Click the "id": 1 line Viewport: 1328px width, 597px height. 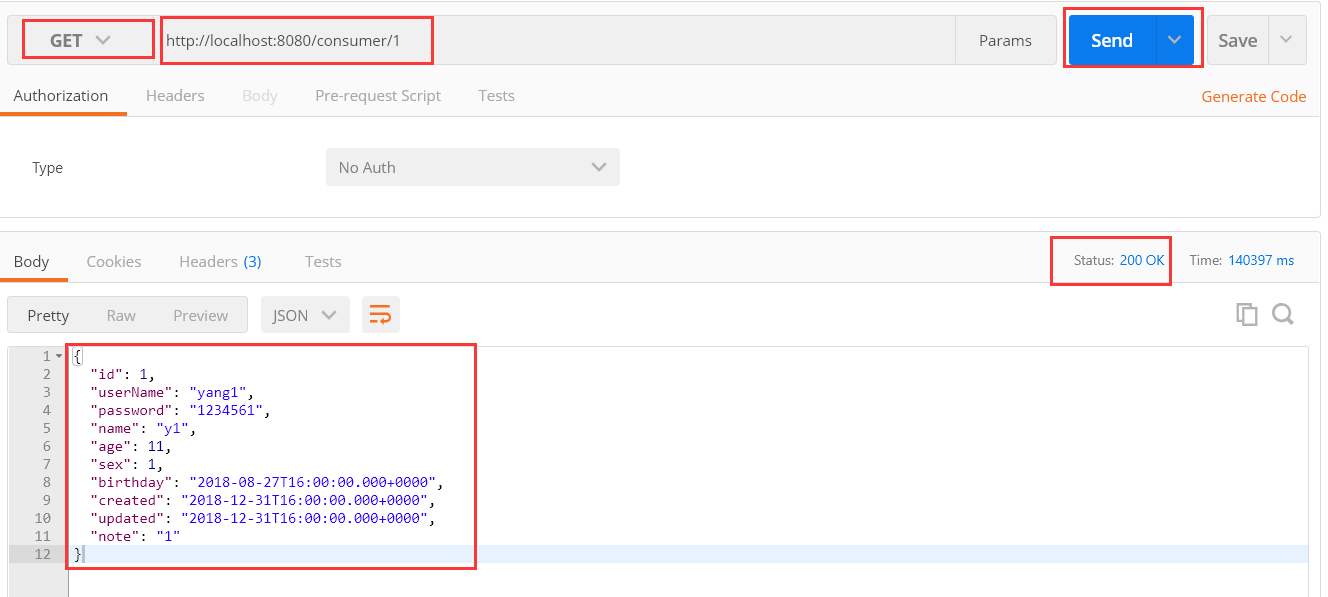tap(123, 374)
